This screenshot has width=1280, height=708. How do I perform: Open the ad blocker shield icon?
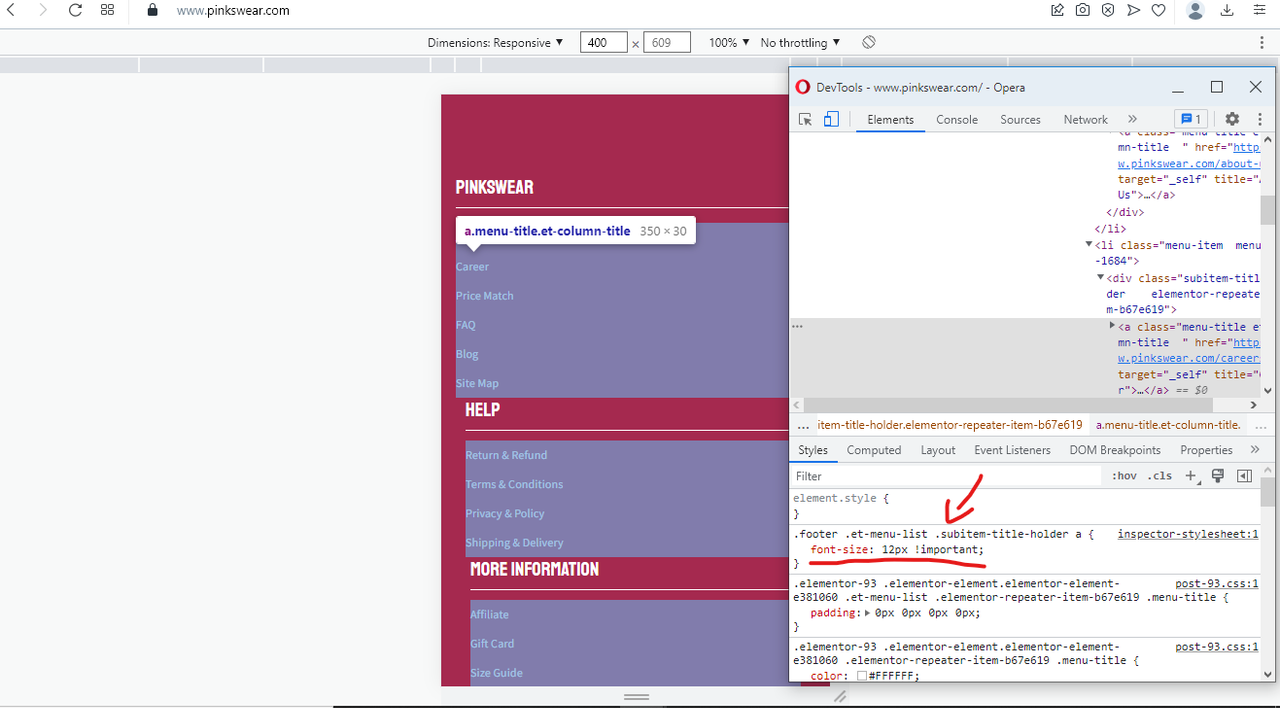pos(1108,10)
